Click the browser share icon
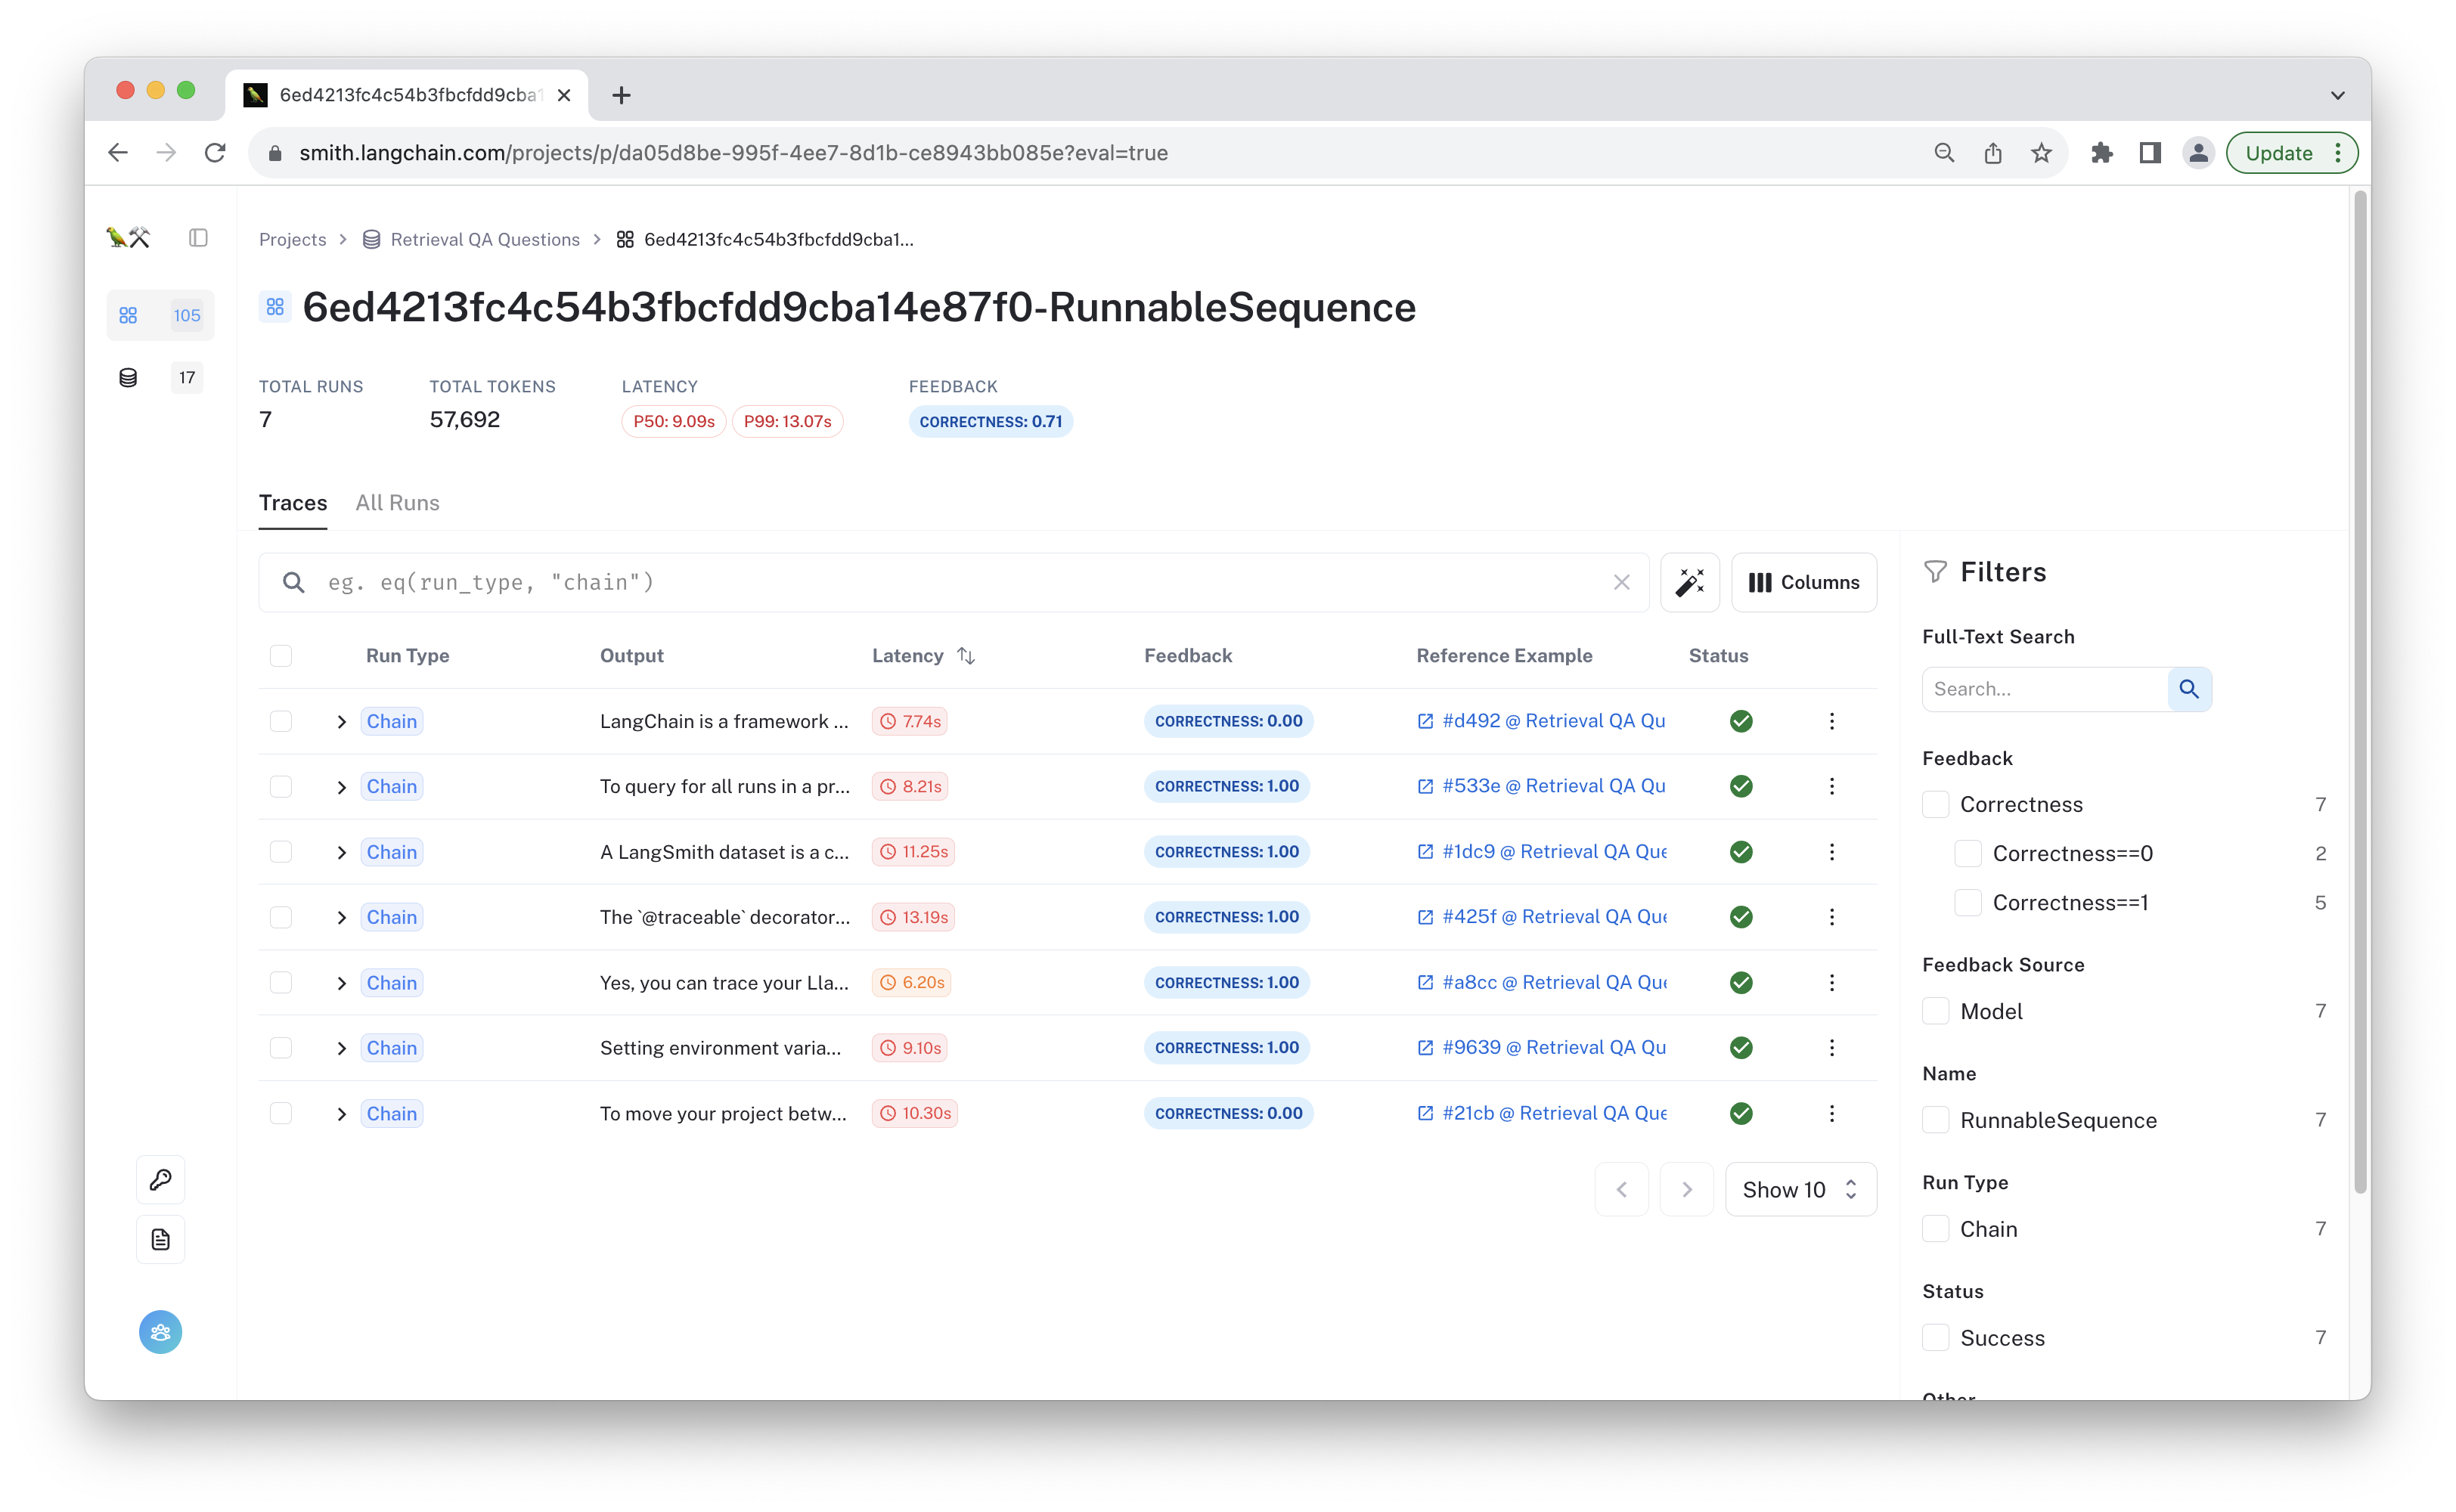Image resolution: width=2456 pixels, height=1512 pixels. tap(1993, 153)
